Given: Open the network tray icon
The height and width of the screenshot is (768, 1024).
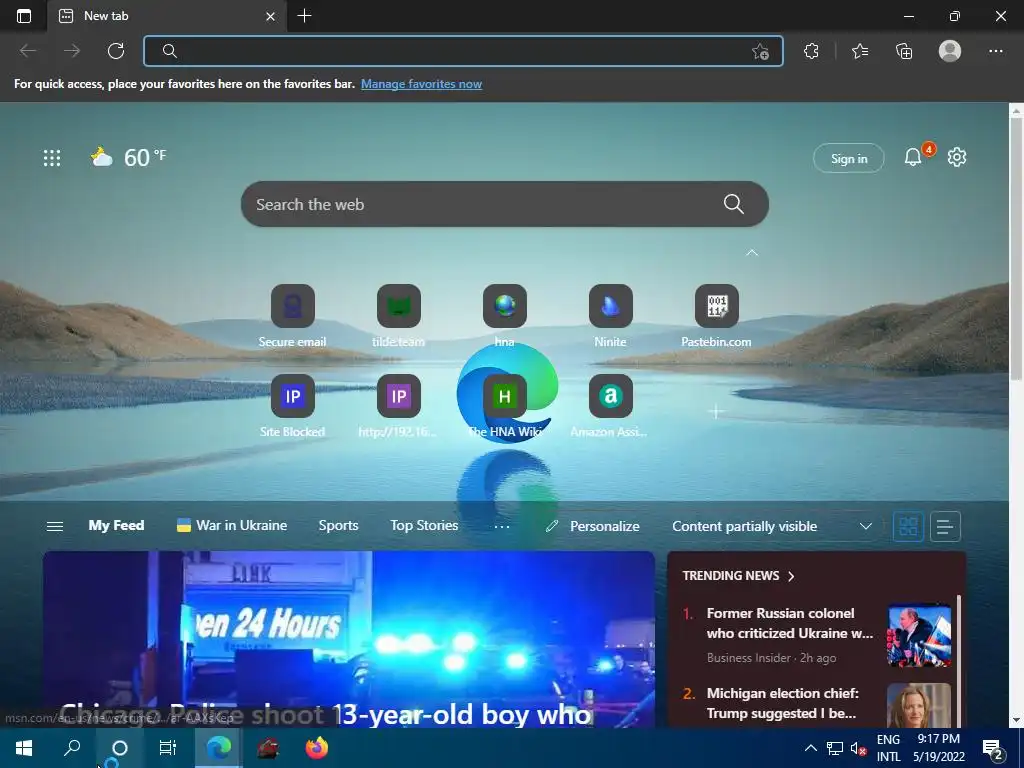Looking at the screenshot, I should (835, 748).
